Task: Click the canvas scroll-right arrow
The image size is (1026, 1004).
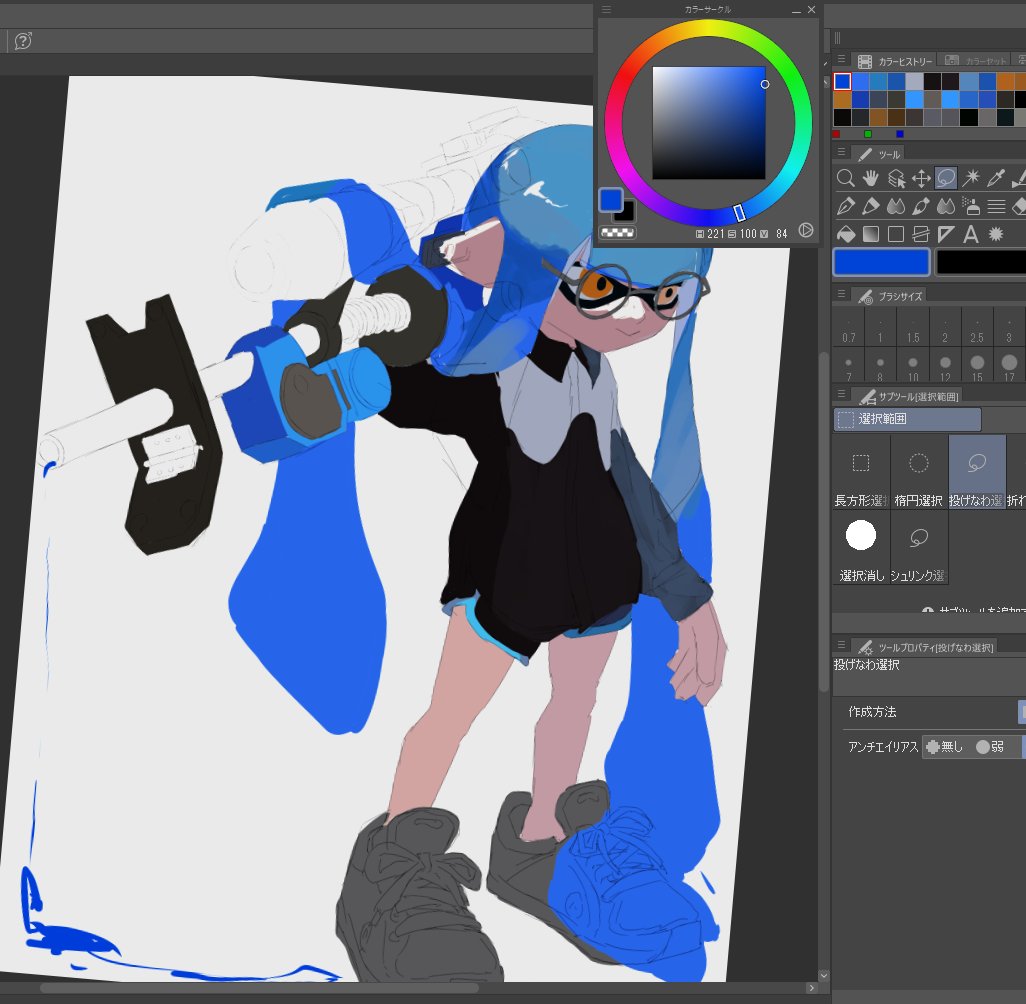Action: click(x=811, y=988)
